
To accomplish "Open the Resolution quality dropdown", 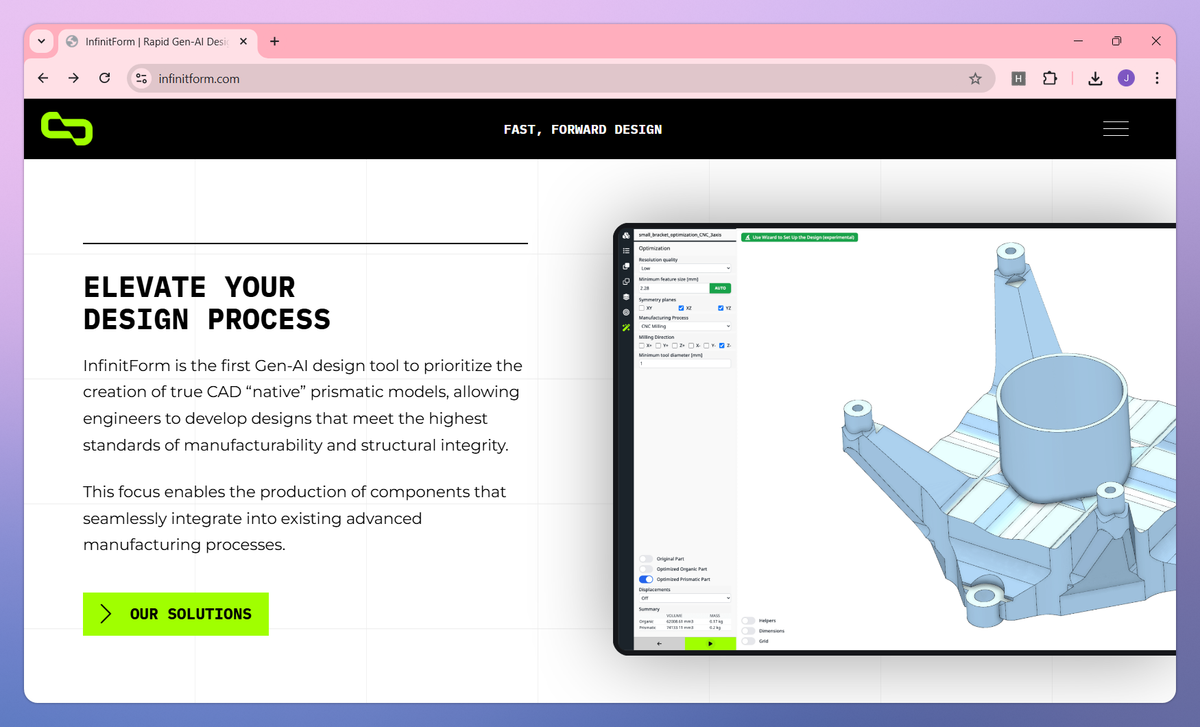I will point(685,268).
